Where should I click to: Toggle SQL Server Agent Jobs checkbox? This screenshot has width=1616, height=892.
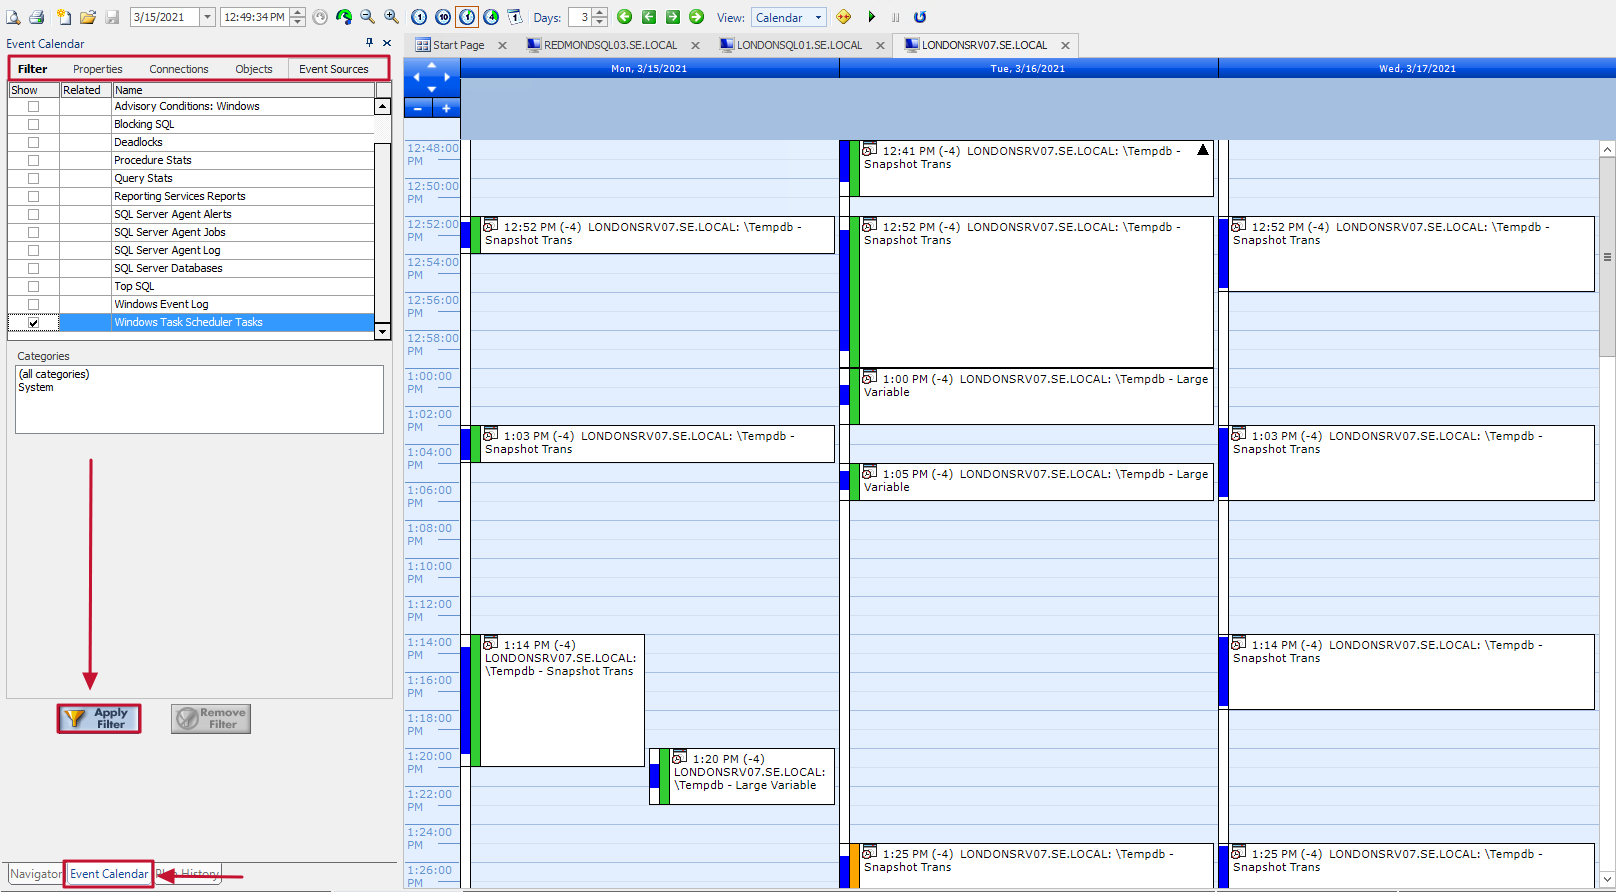tap(33, 232)
